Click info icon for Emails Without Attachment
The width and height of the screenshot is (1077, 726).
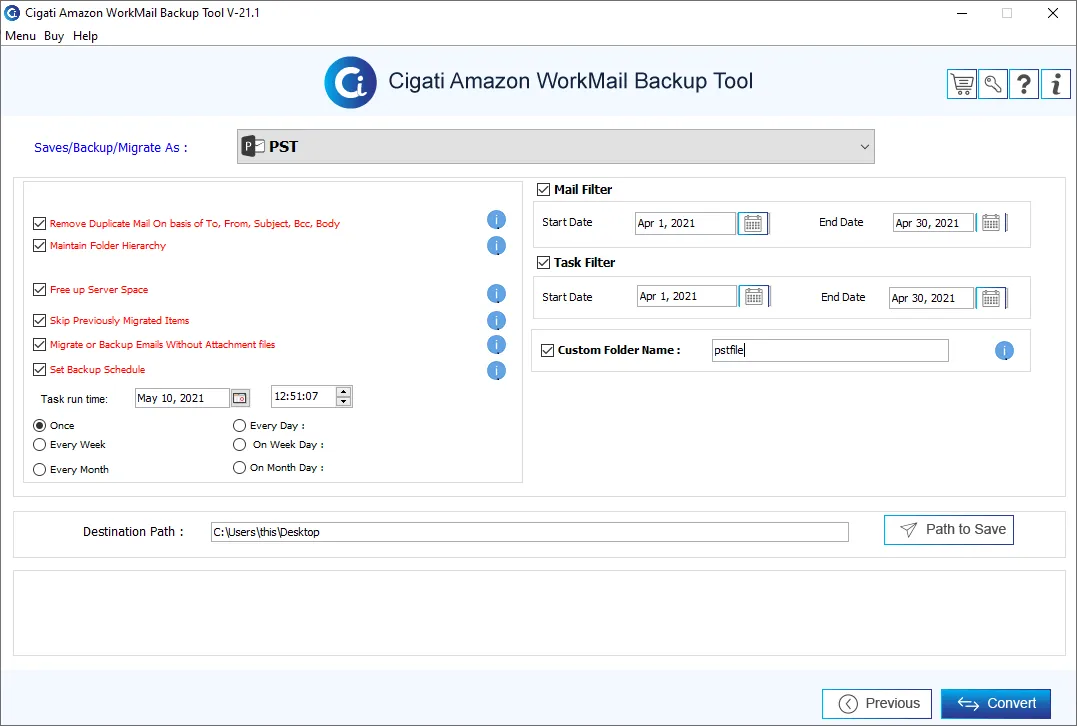[497, 345]
